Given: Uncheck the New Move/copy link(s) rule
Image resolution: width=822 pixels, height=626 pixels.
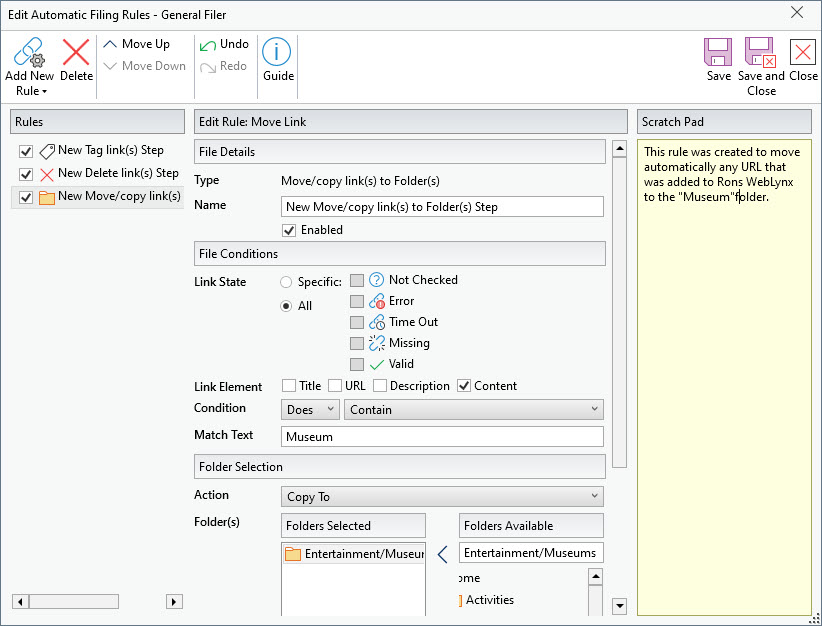Looking at the screenshot, I should (x=26, y=197).
